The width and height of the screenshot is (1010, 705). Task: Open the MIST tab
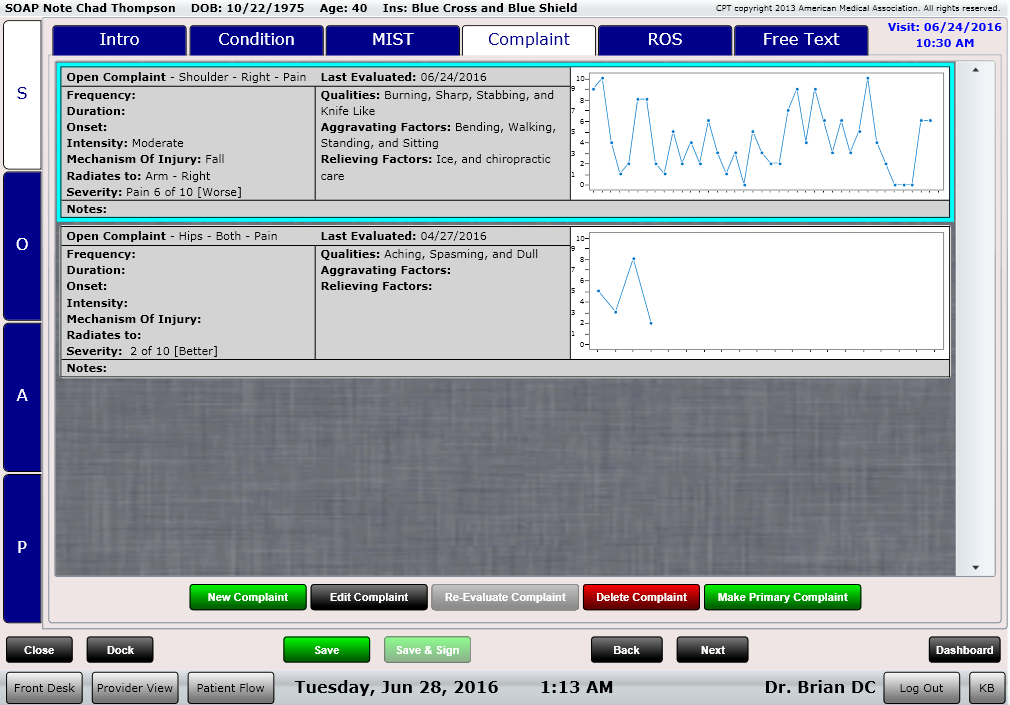pos(392,40)
